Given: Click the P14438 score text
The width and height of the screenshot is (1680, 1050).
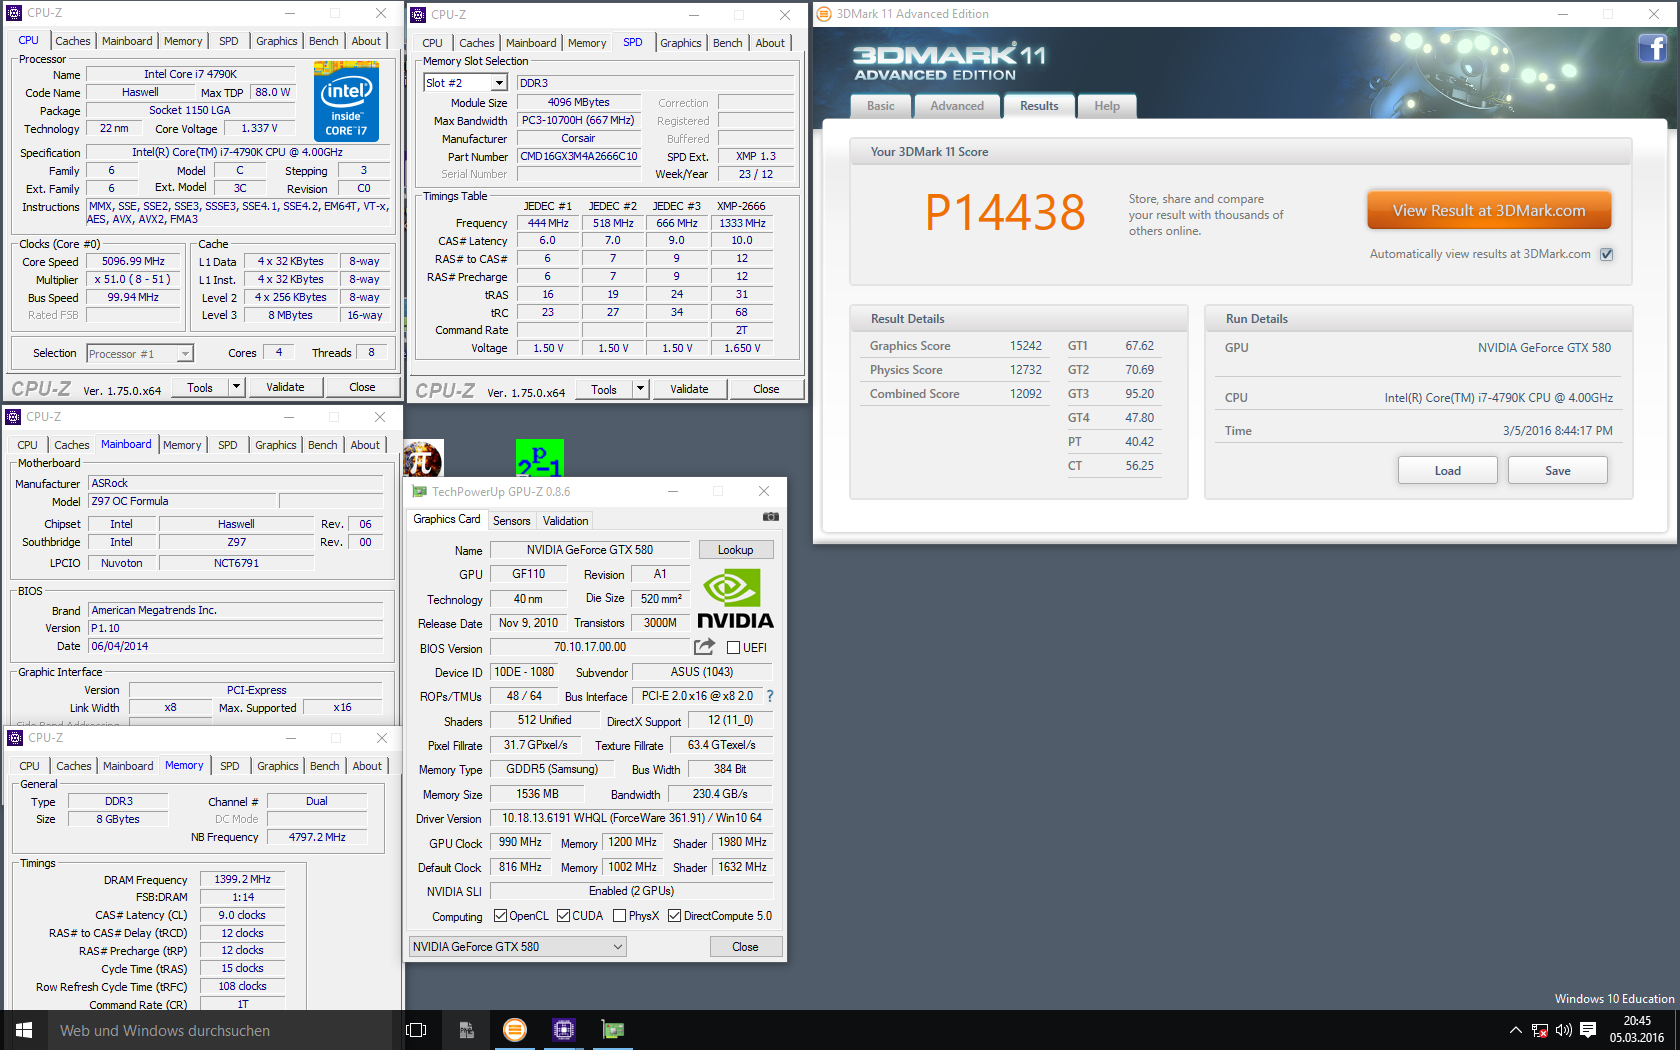Looking at the screenshot, I should tap(1005, 212).
